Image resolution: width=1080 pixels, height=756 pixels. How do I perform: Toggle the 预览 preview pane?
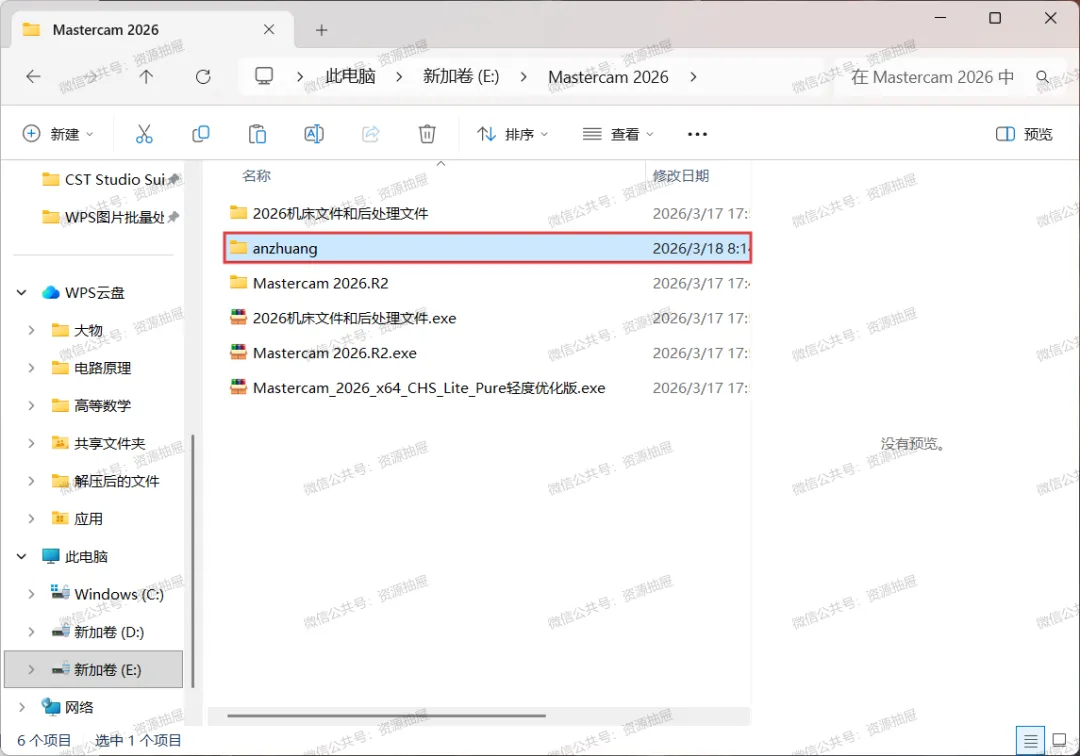click(x=1024, y=134)
